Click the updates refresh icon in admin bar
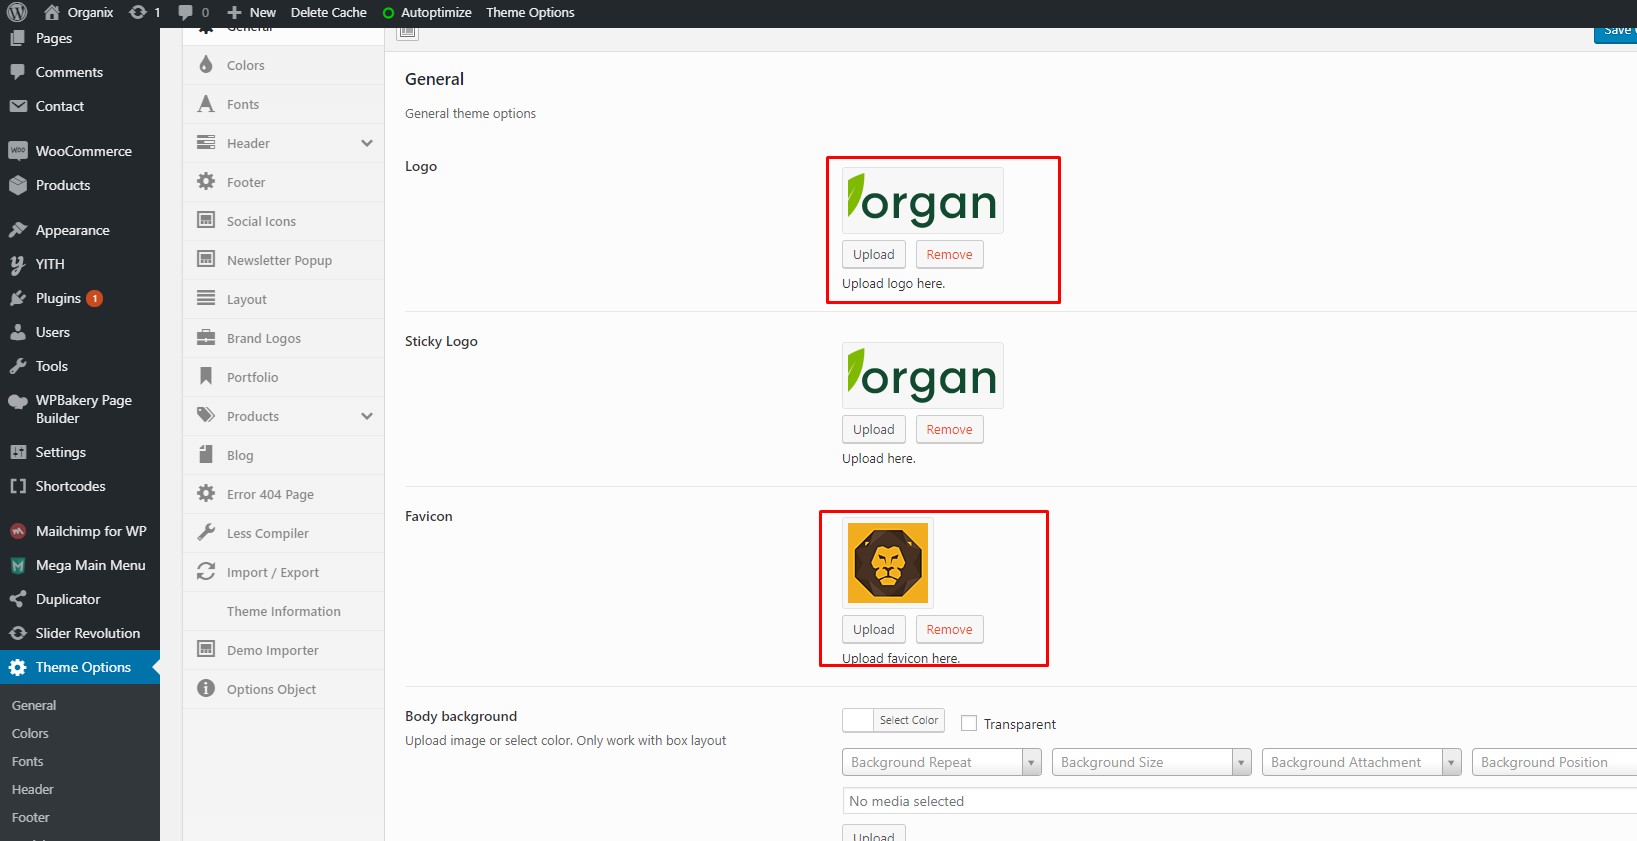Viewport: 1637px width, 841px height. (x=138, y=12)
